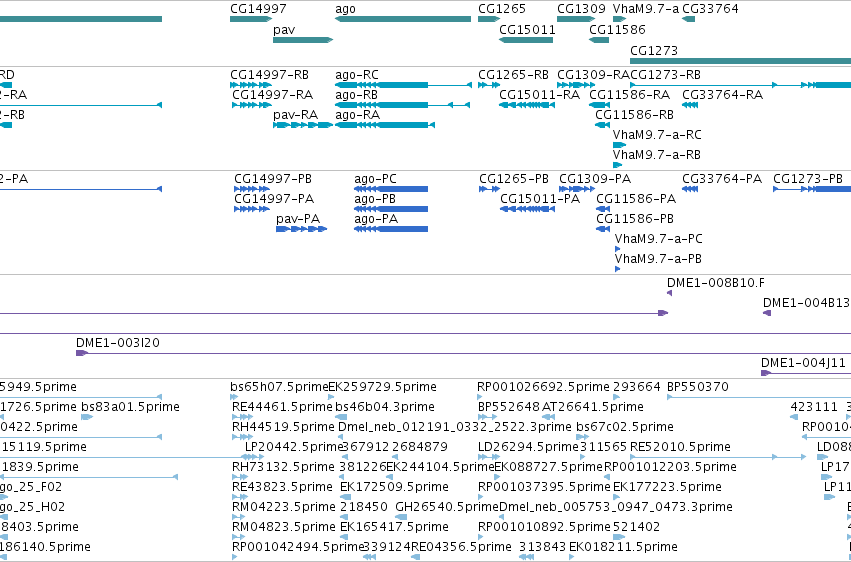Click the VhaM9.7-a gene label
The image size is (851, 562).
646,9
